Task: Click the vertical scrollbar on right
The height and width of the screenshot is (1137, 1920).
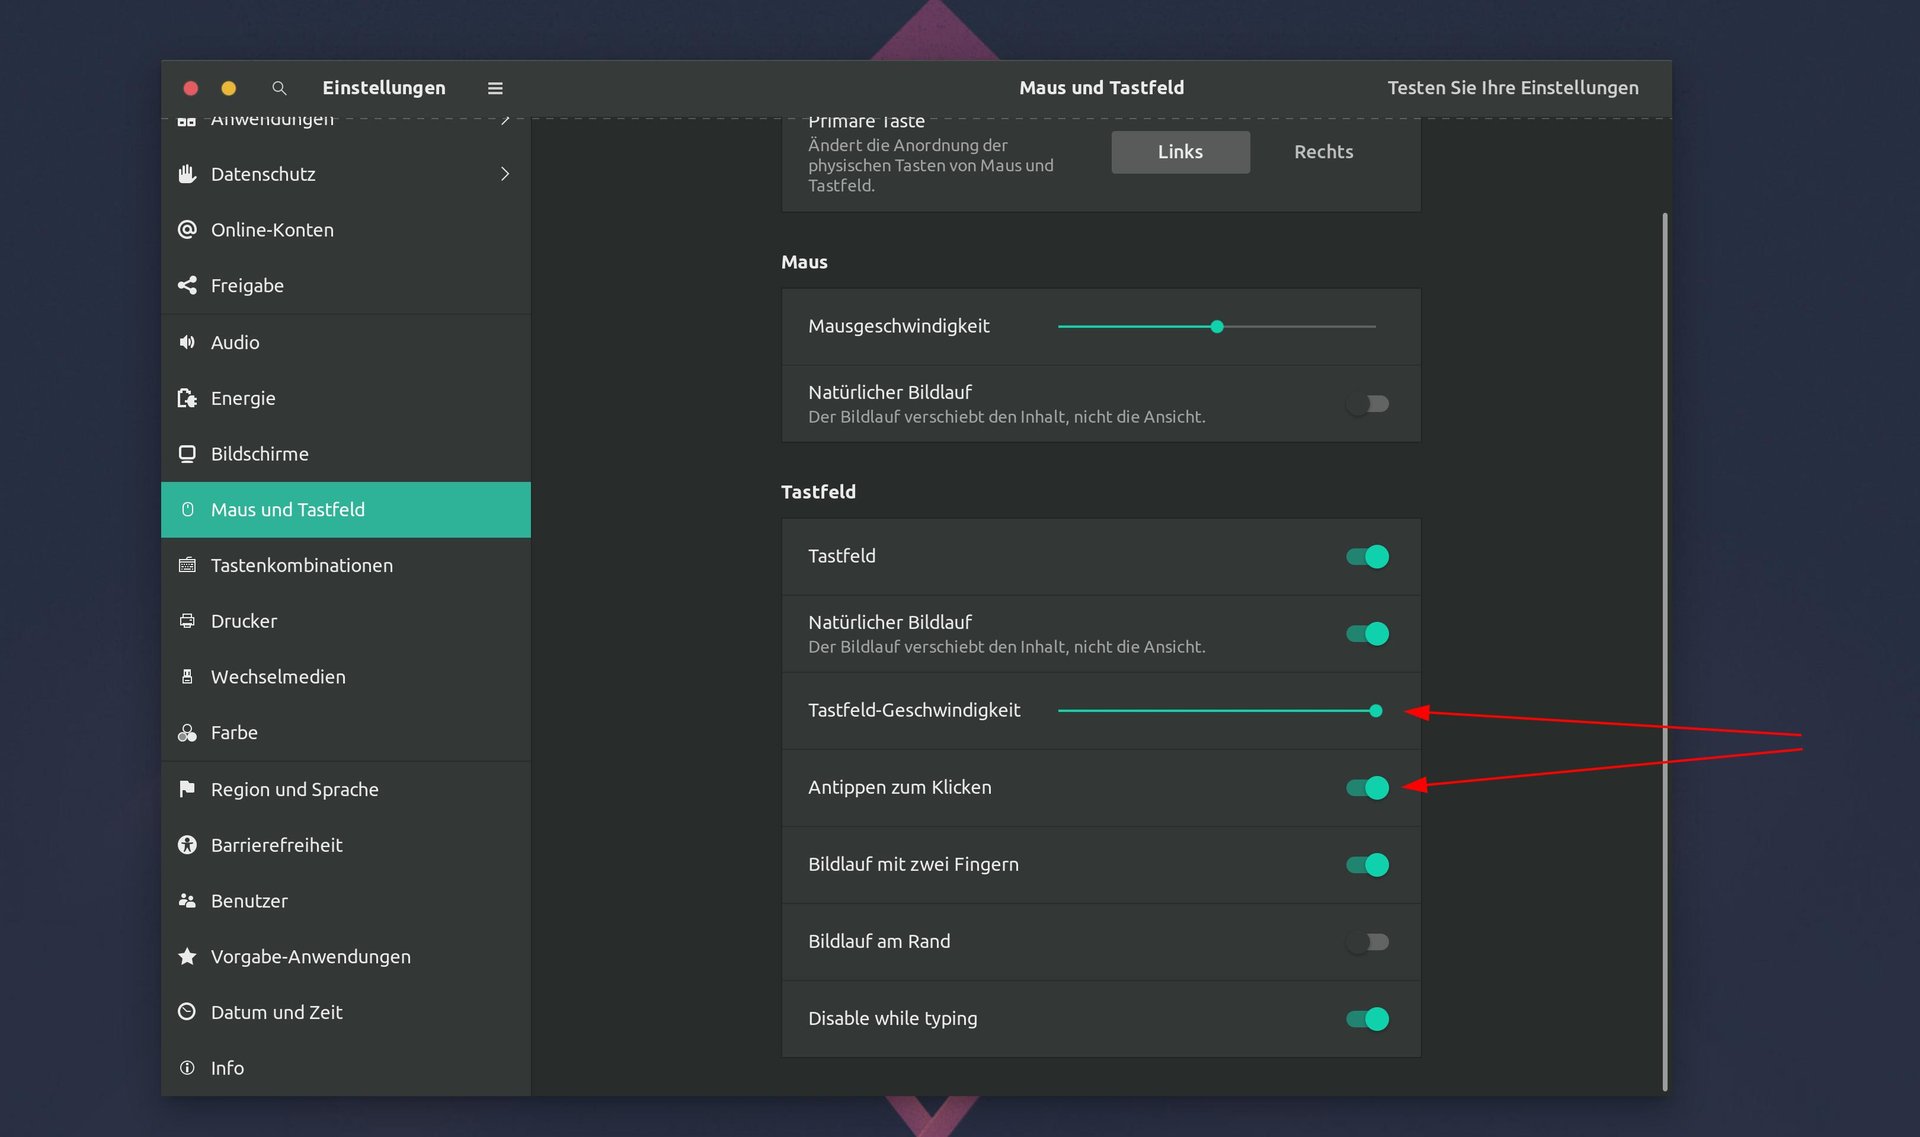Action: (x=1664, y=650)
